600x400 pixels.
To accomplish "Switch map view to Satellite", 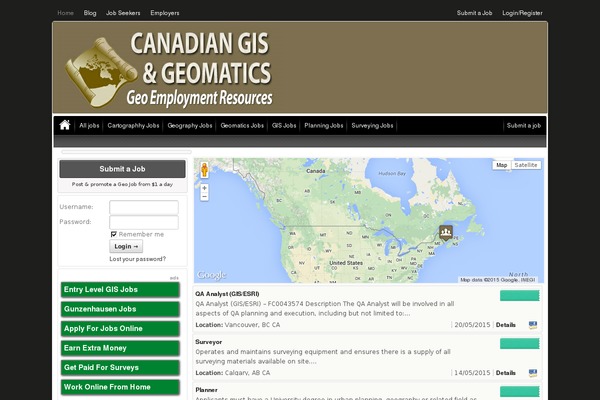I will click(x=526, y=165).
